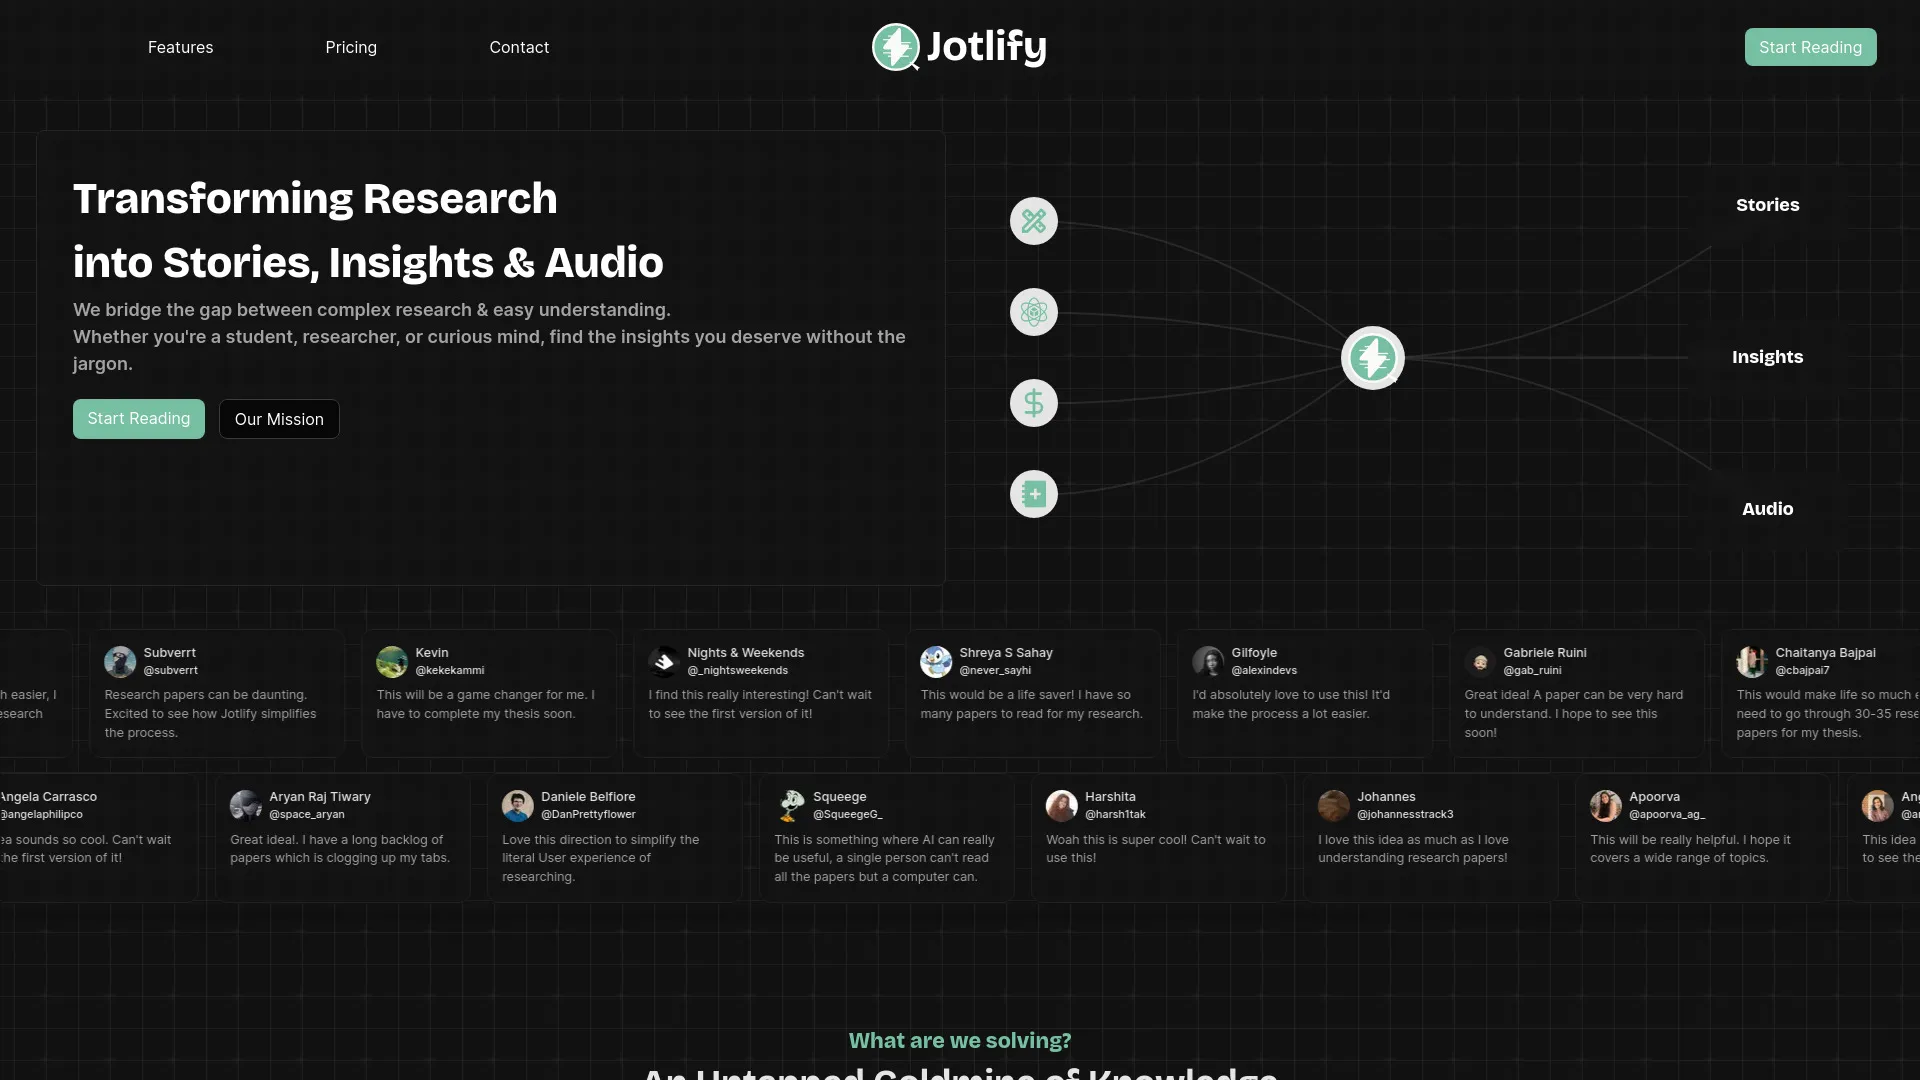Click the Jotlify lightning logo in the header
Image resolution: width=1920 pixels, height=1080 pixels.
coord(897,47)
